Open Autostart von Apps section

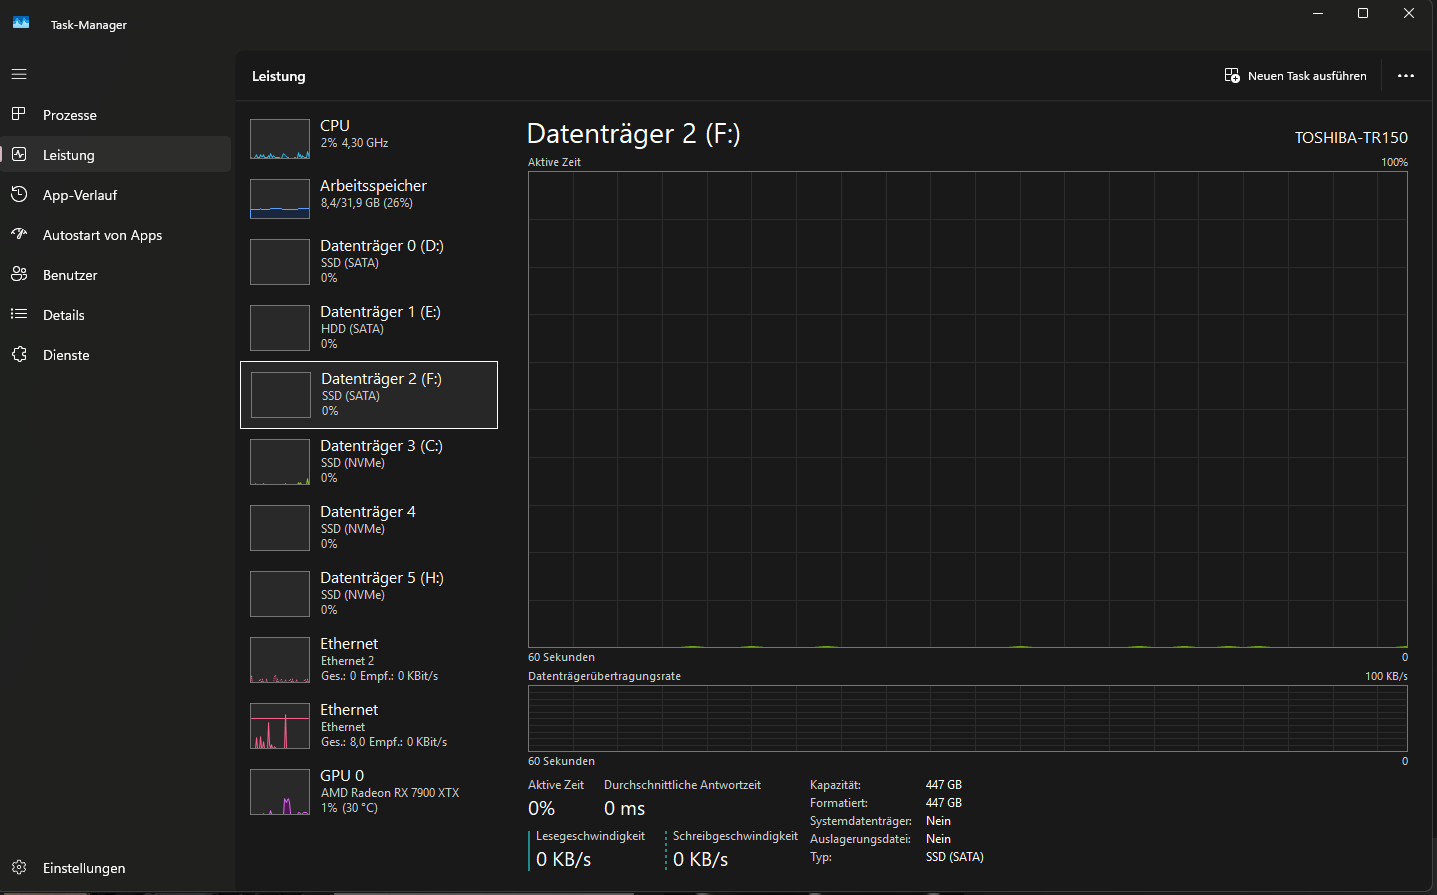(x=18, y=234)
